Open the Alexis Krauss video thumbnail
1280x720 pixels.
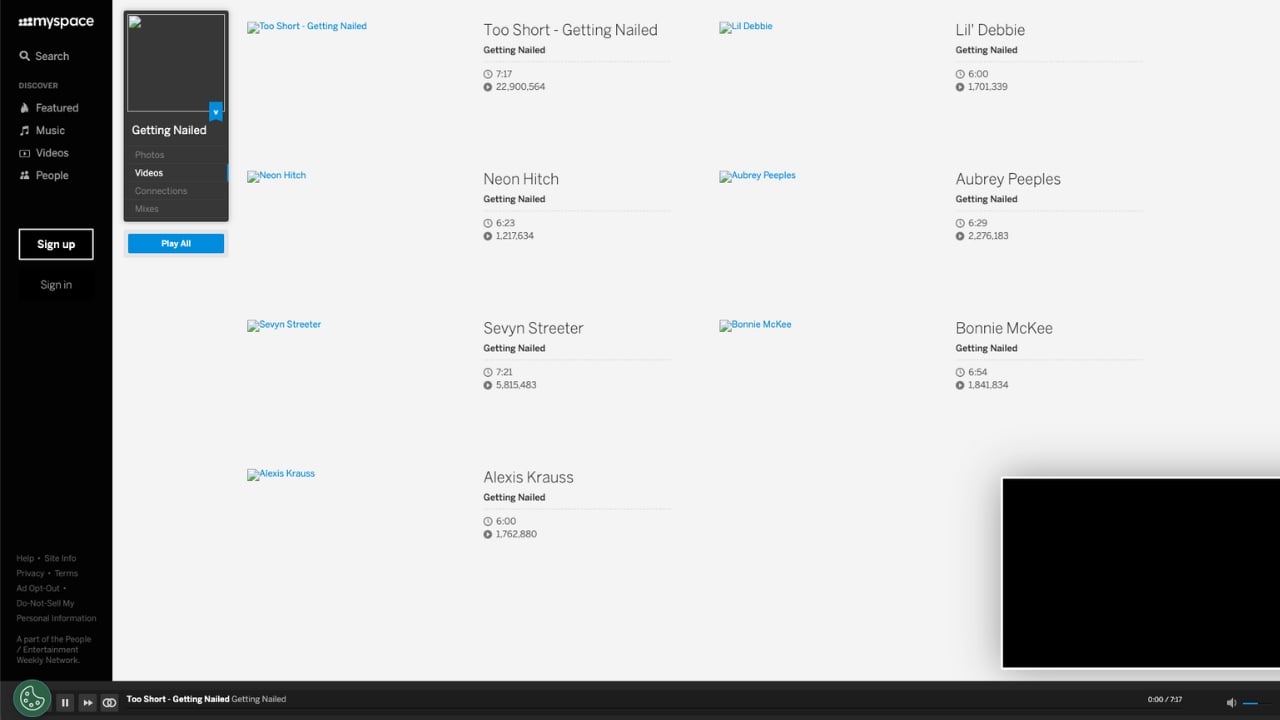point(281,473)
